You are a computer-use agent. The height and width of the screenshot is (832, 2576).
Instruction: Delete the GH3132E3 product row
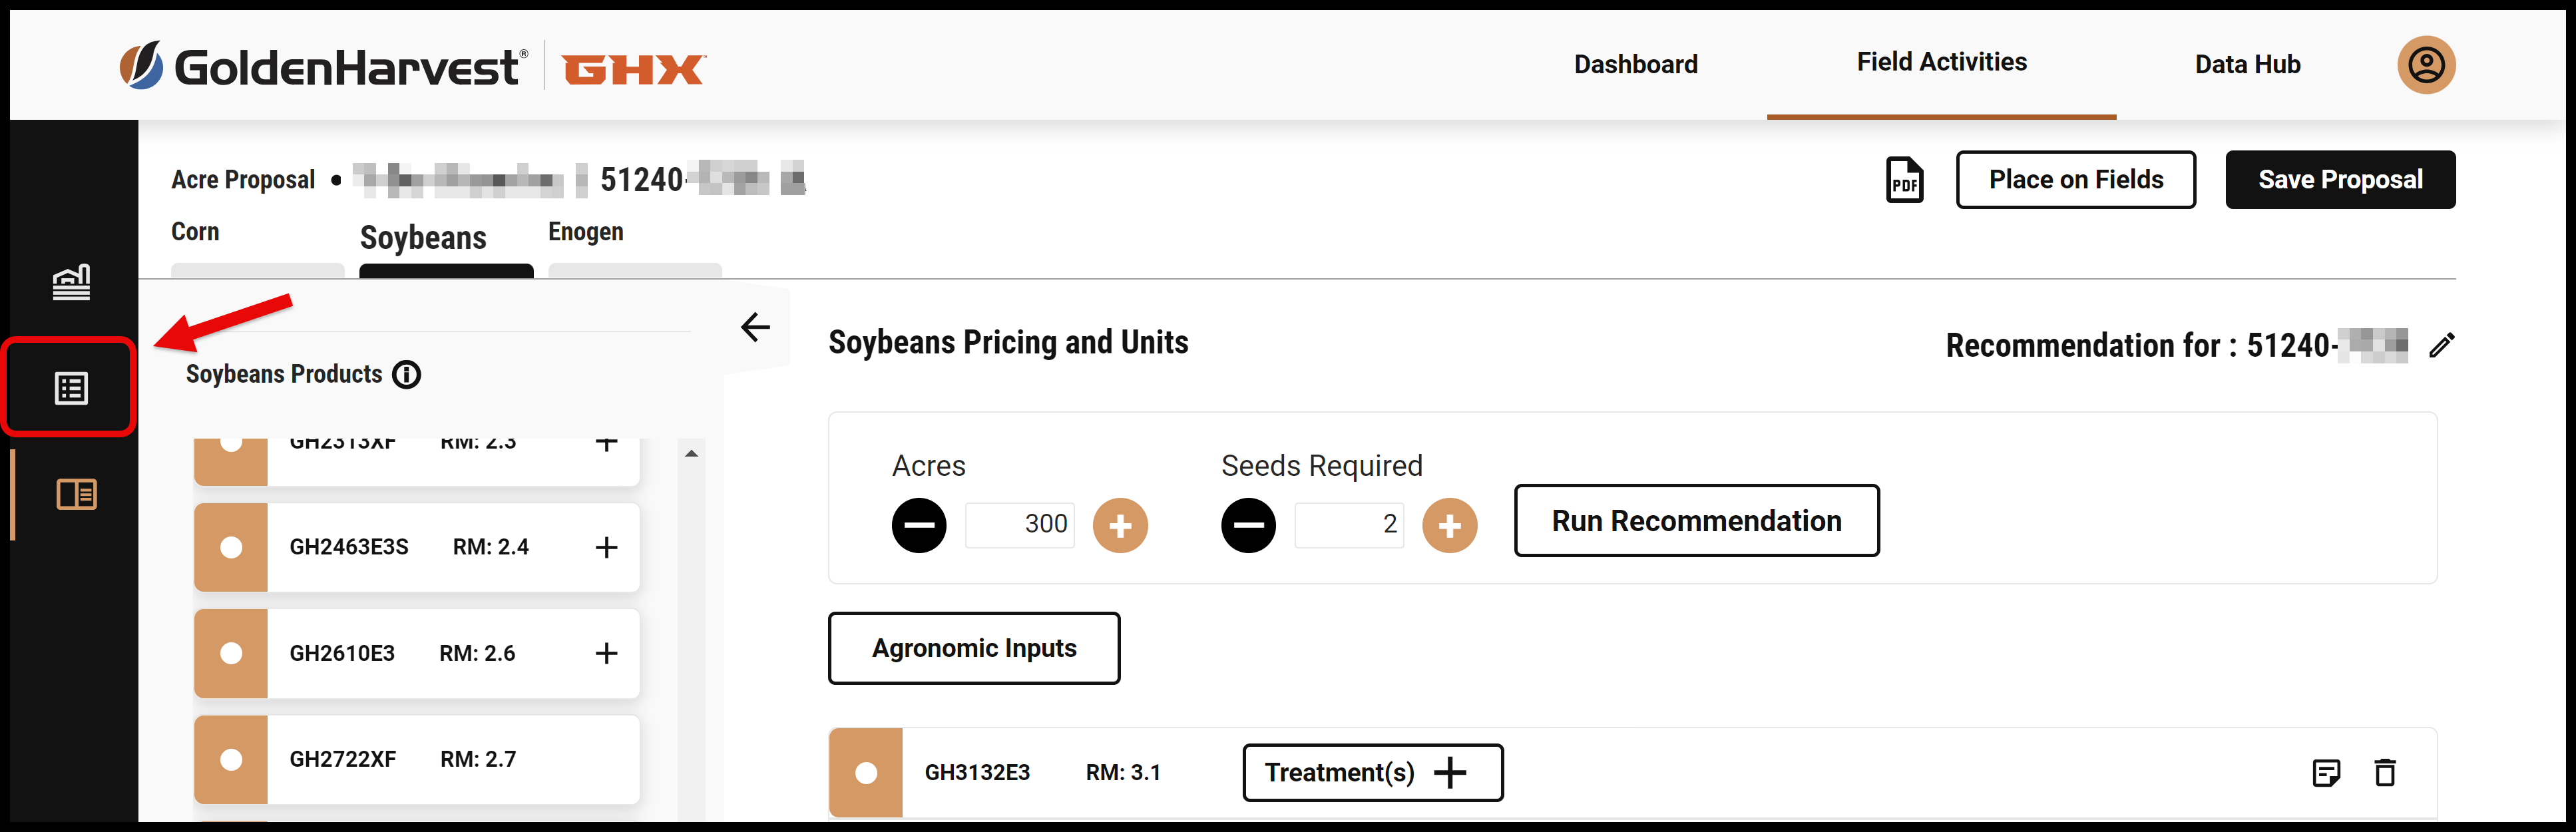2385,772
